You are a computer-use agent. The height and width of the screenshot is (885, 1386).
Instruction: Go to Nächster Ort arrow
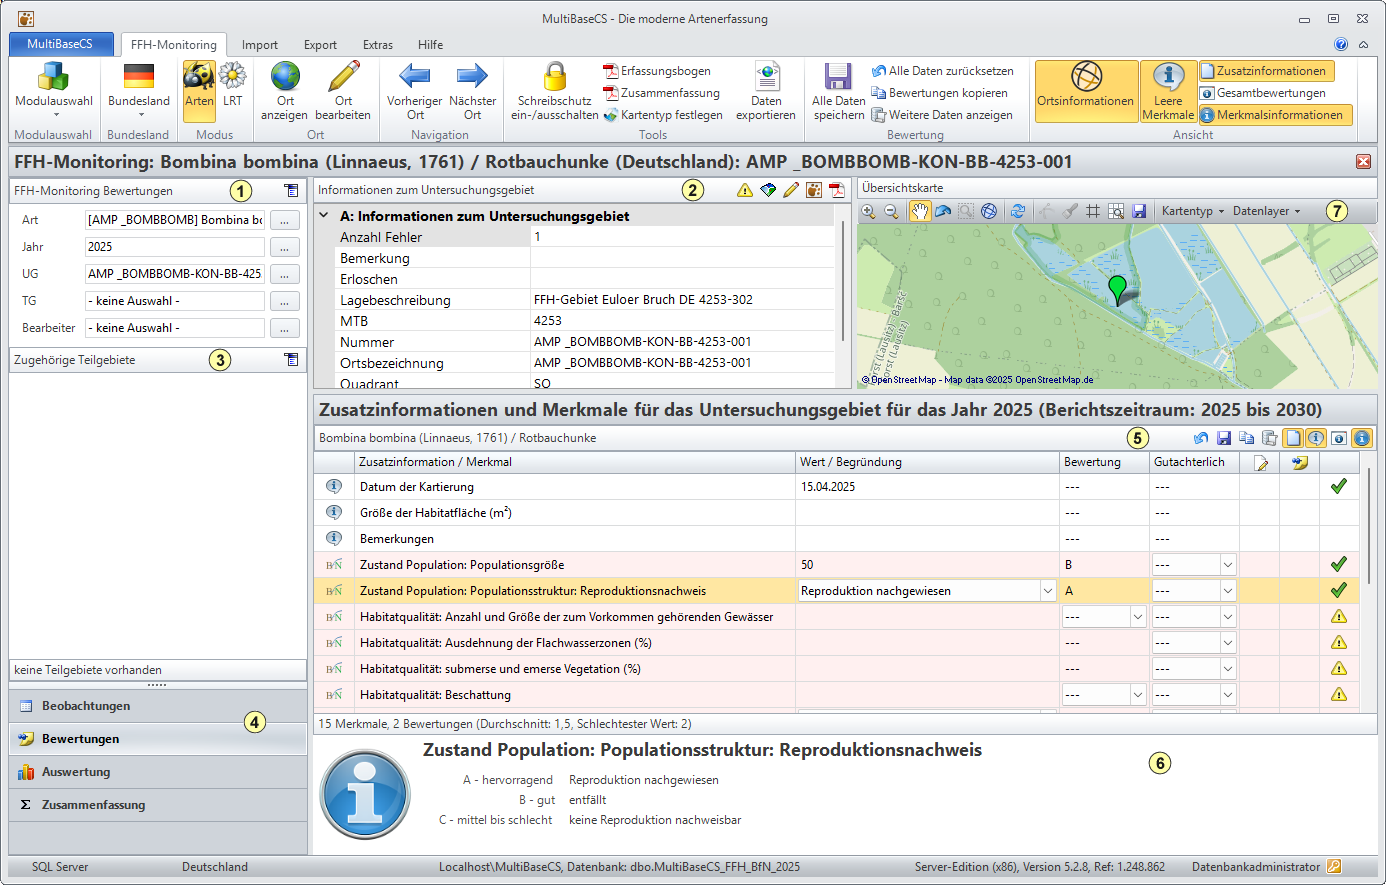point(472,78)
